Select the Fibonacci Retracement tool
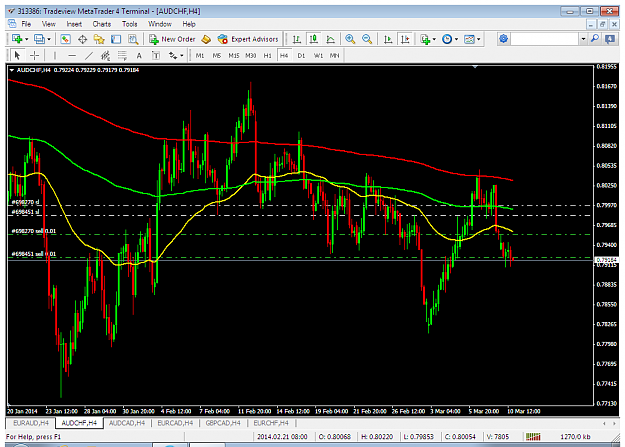Viewport: 625px width, 447px height. pyautogui.click(x=122, y=55)
